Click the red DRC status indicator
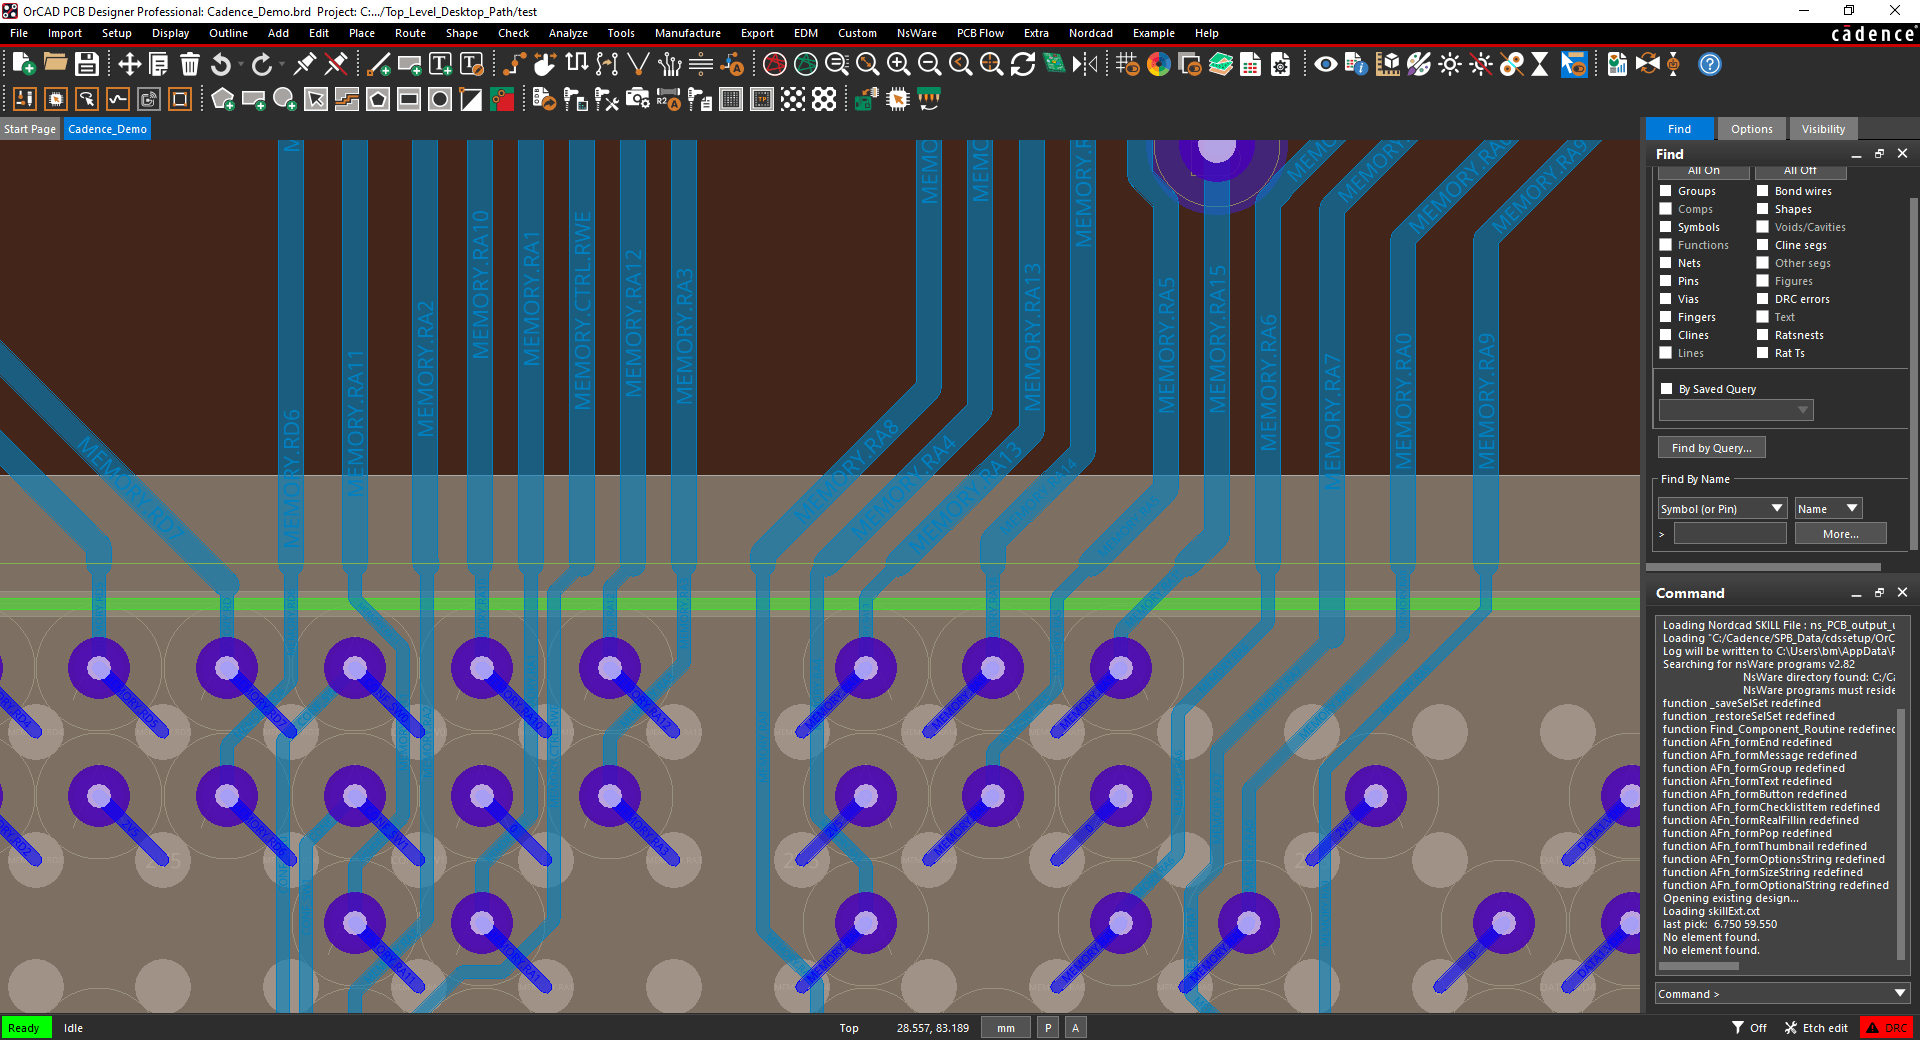1920x1040 pixels. [x=1887, y=1028]
